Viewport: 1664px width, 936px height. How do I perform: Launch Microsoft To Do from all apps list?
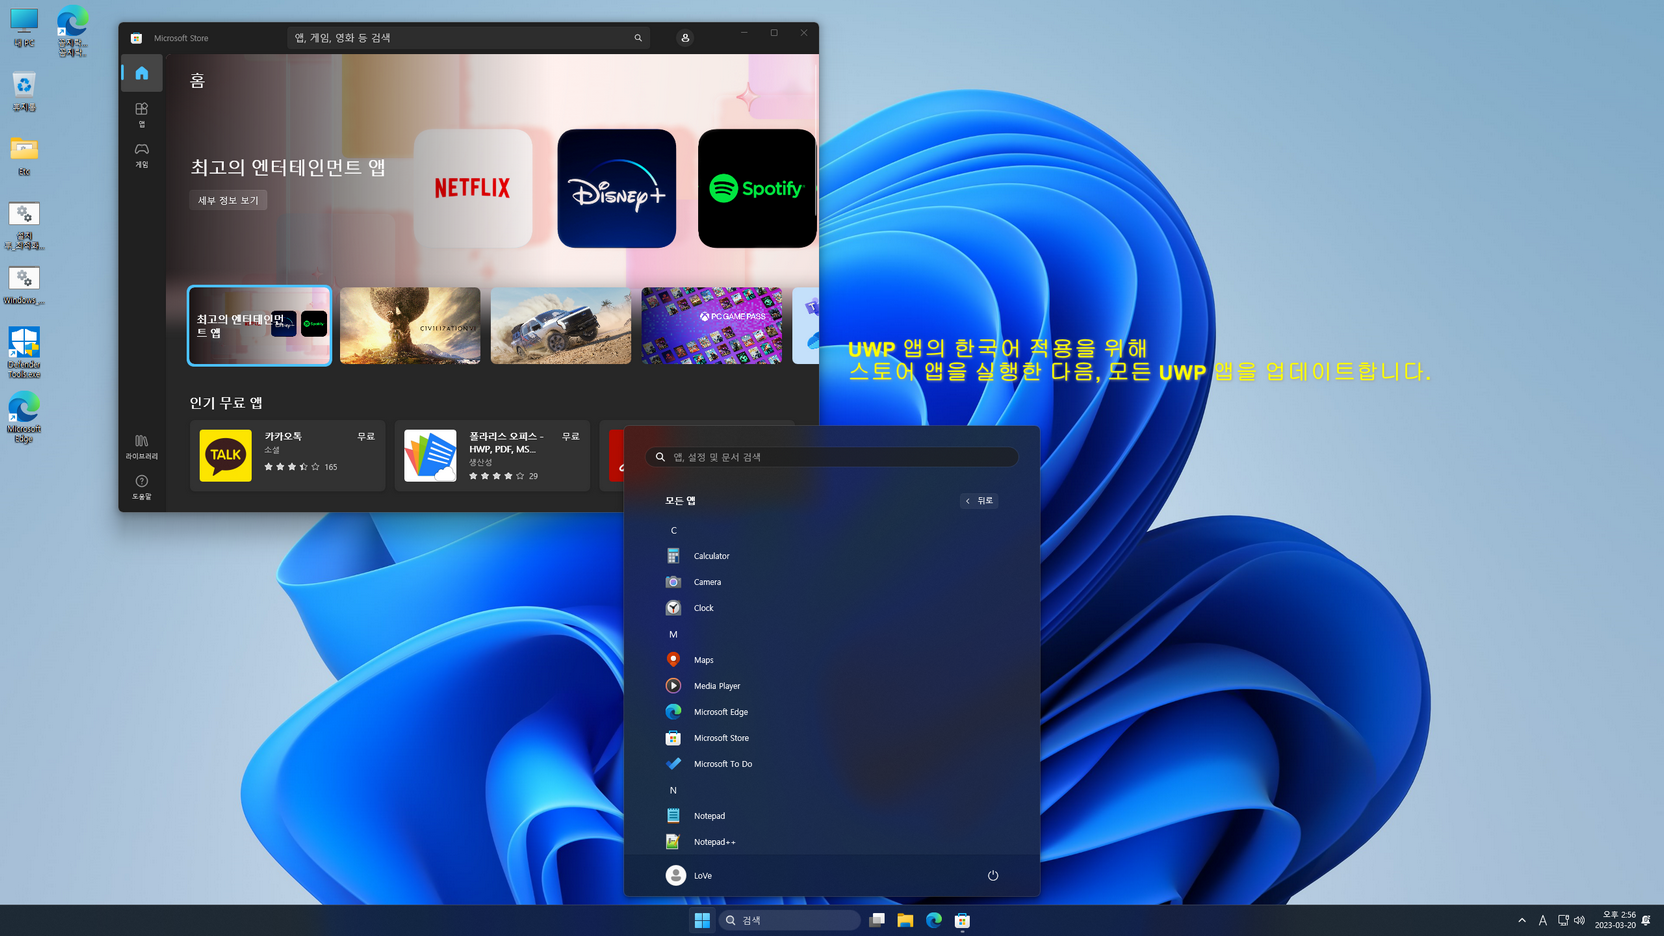coord(832,764)
